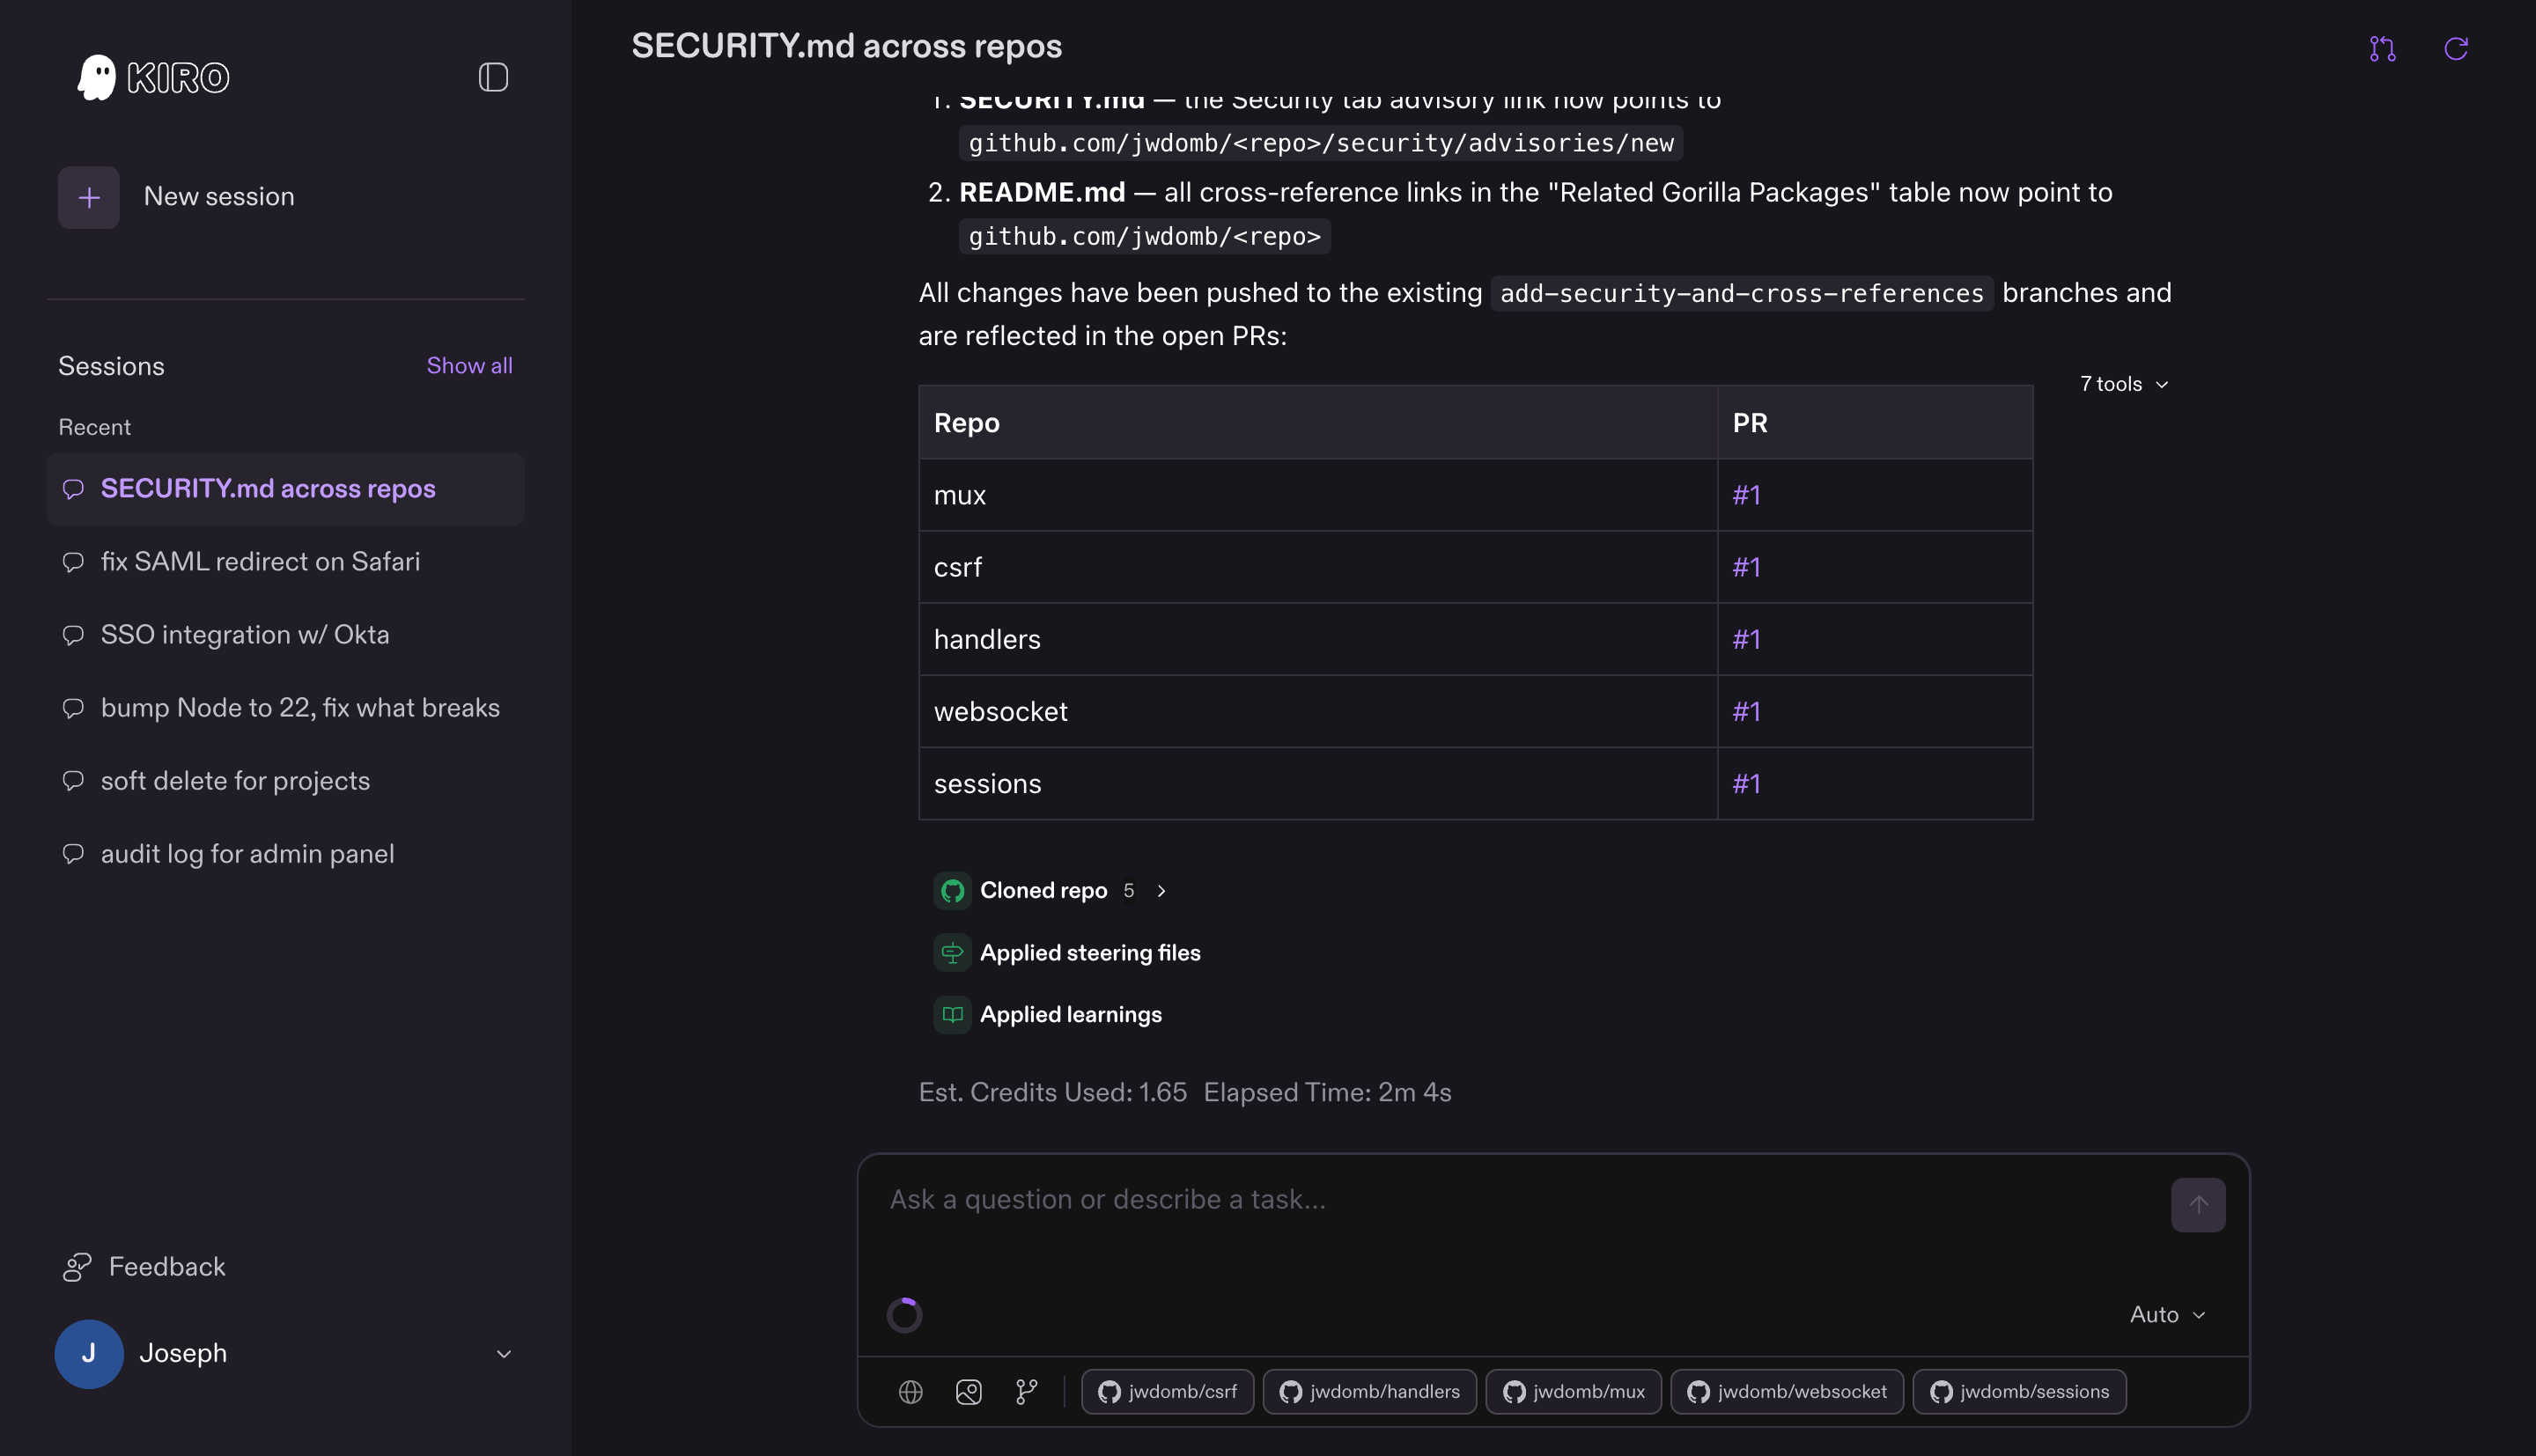Expand the Cloned repo details chevron
This screenshot has width=2536, height=1456.
[x=1161, y=890]
